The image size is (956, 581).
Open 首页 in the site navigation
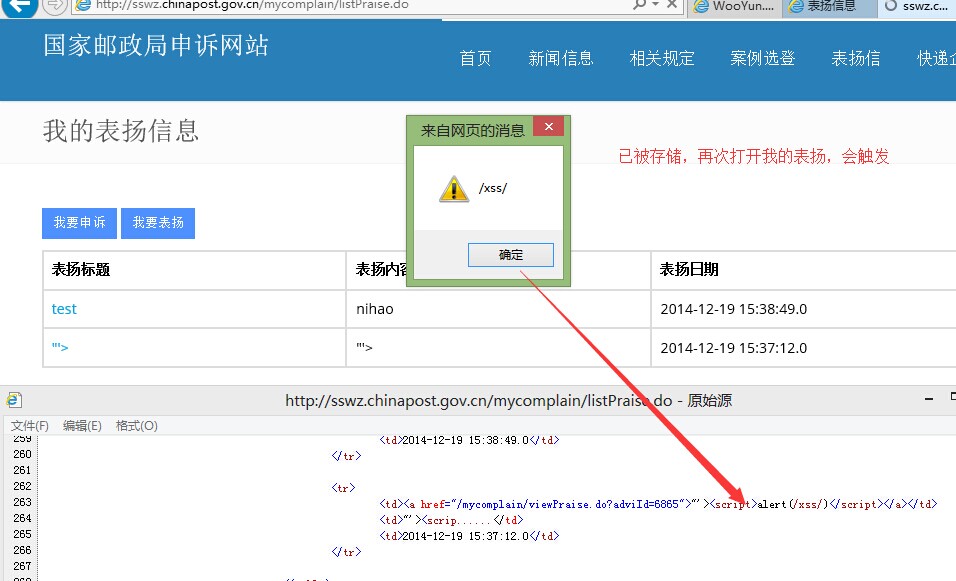point(475,59)
